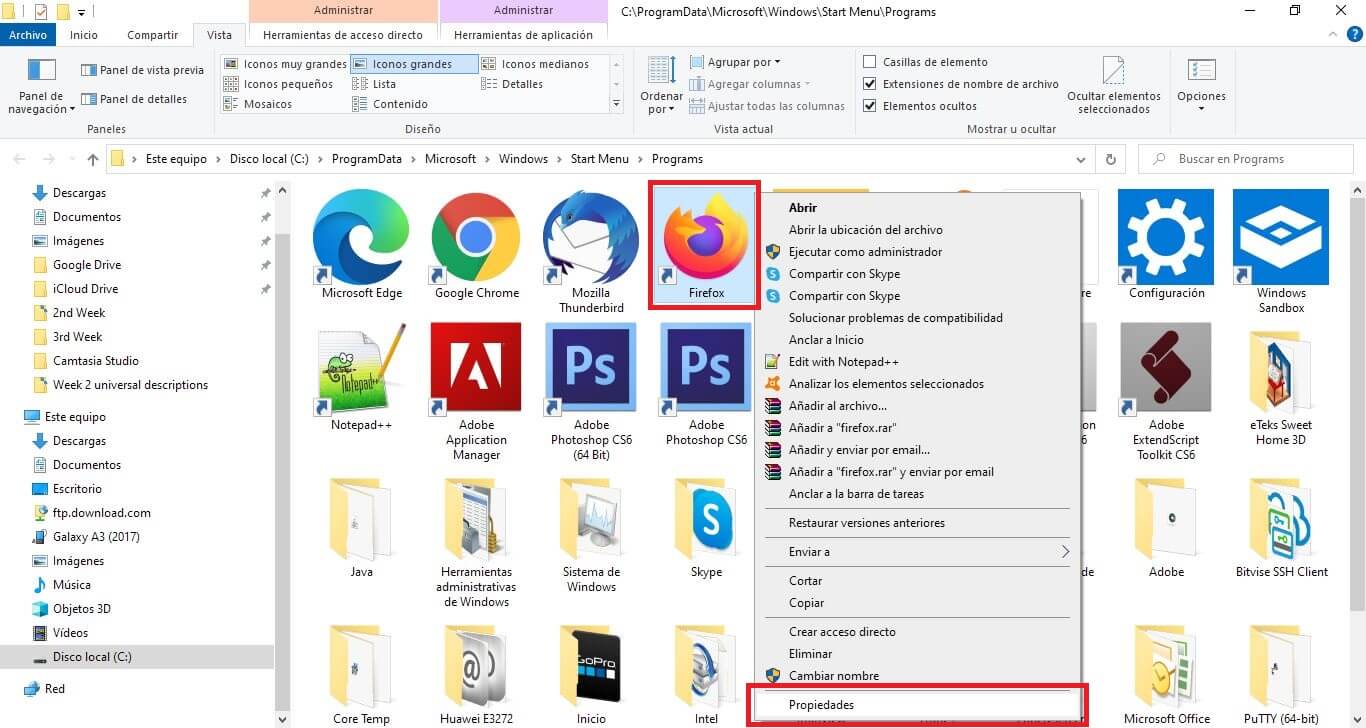Toggle Panel de vista previa

pos(142,70)
